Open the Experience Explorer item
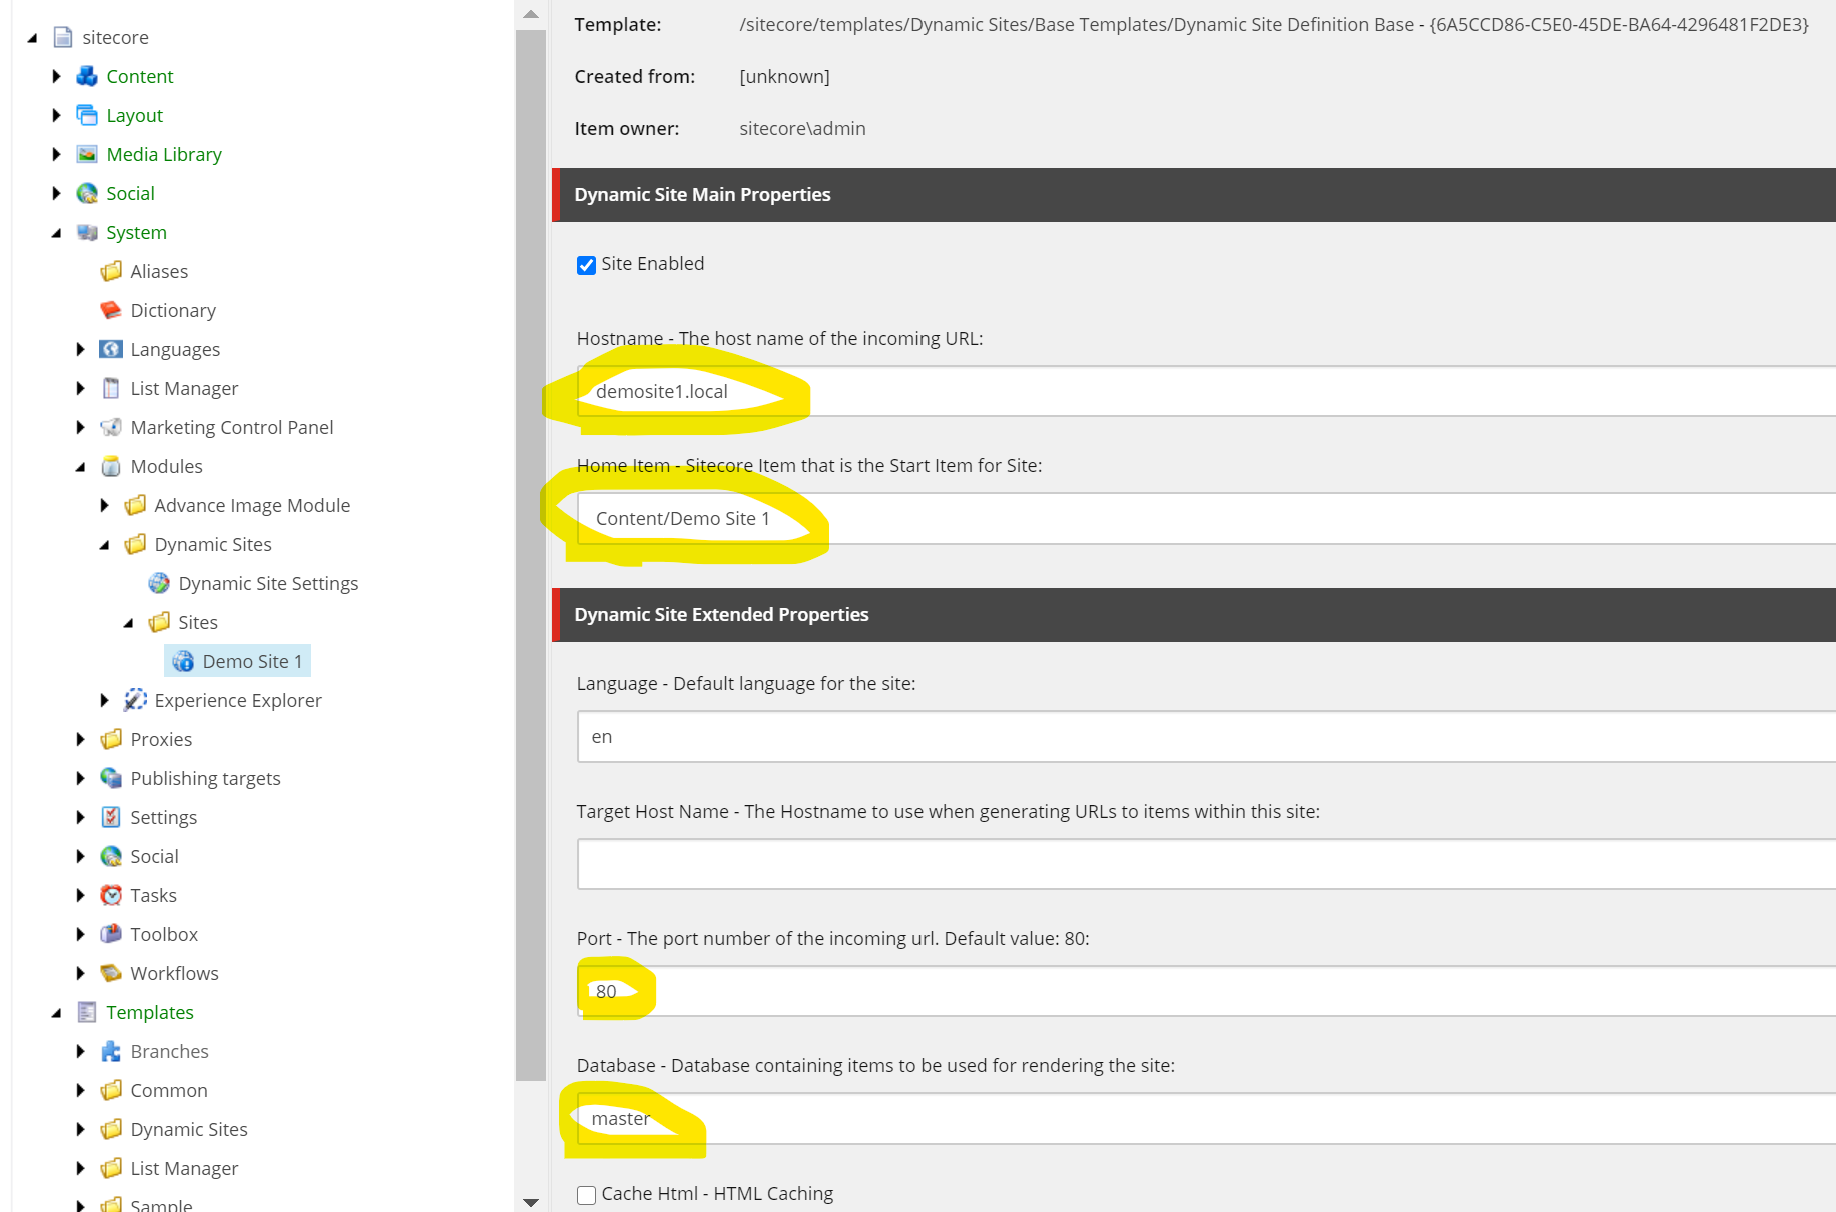 pos(238,700)
